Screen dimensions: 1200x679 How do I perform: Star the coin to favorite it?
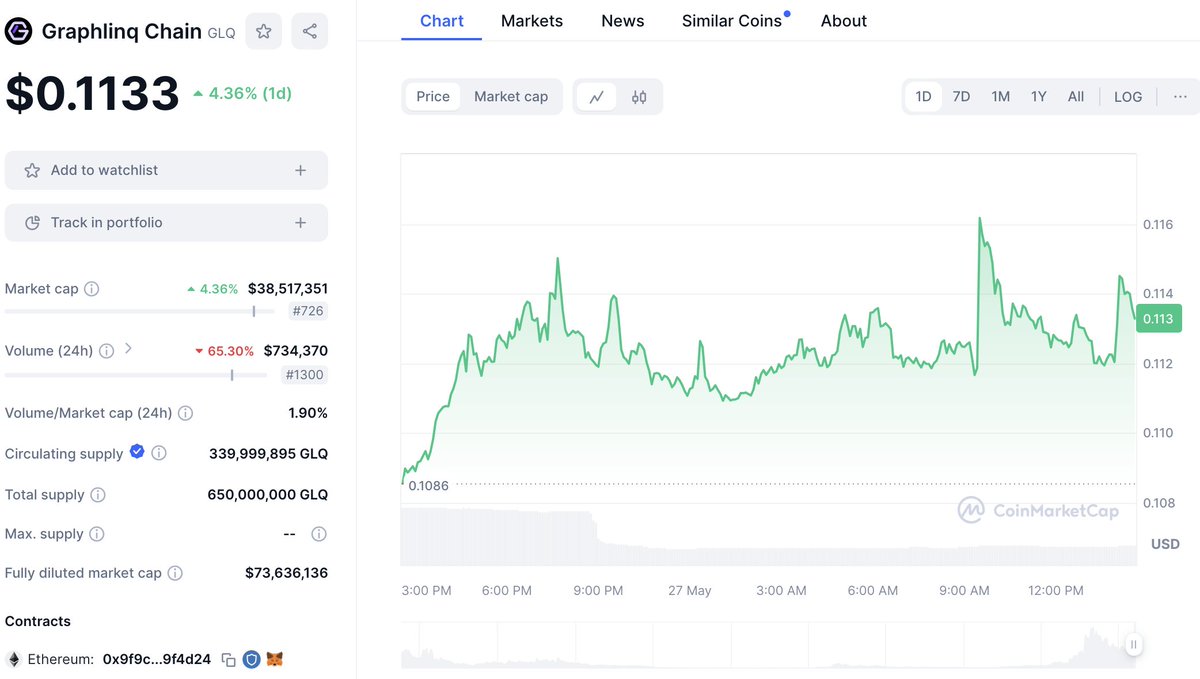click(x=263, y=31)
